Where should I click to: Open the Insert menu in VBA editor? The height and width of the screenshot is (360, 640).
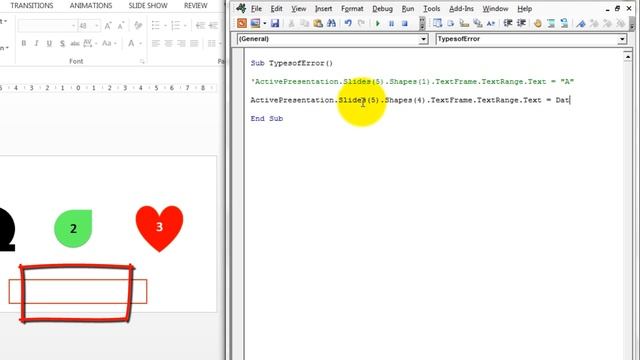pyautogui.click(x=323, y=9)
